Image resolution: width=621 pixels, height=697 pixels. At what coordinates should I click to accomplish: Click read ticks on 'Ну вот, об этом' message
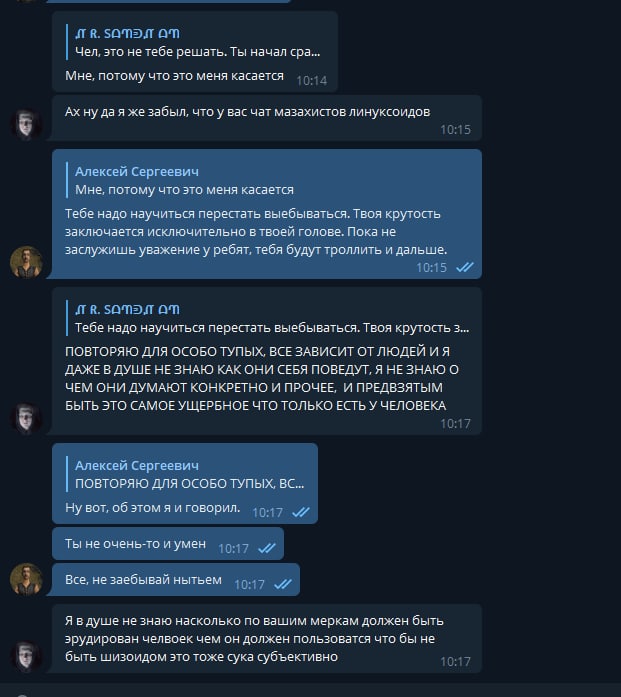coord(301,512)
